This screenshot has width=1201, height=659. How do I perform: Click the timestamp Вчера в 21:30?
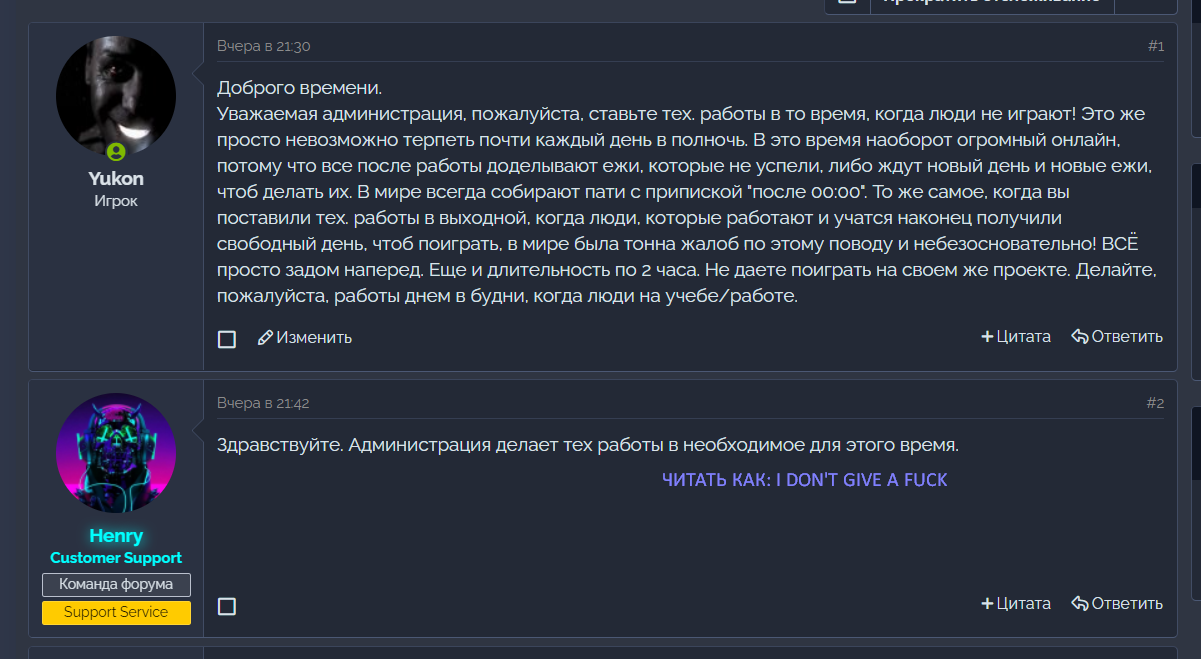coord(263,46)
